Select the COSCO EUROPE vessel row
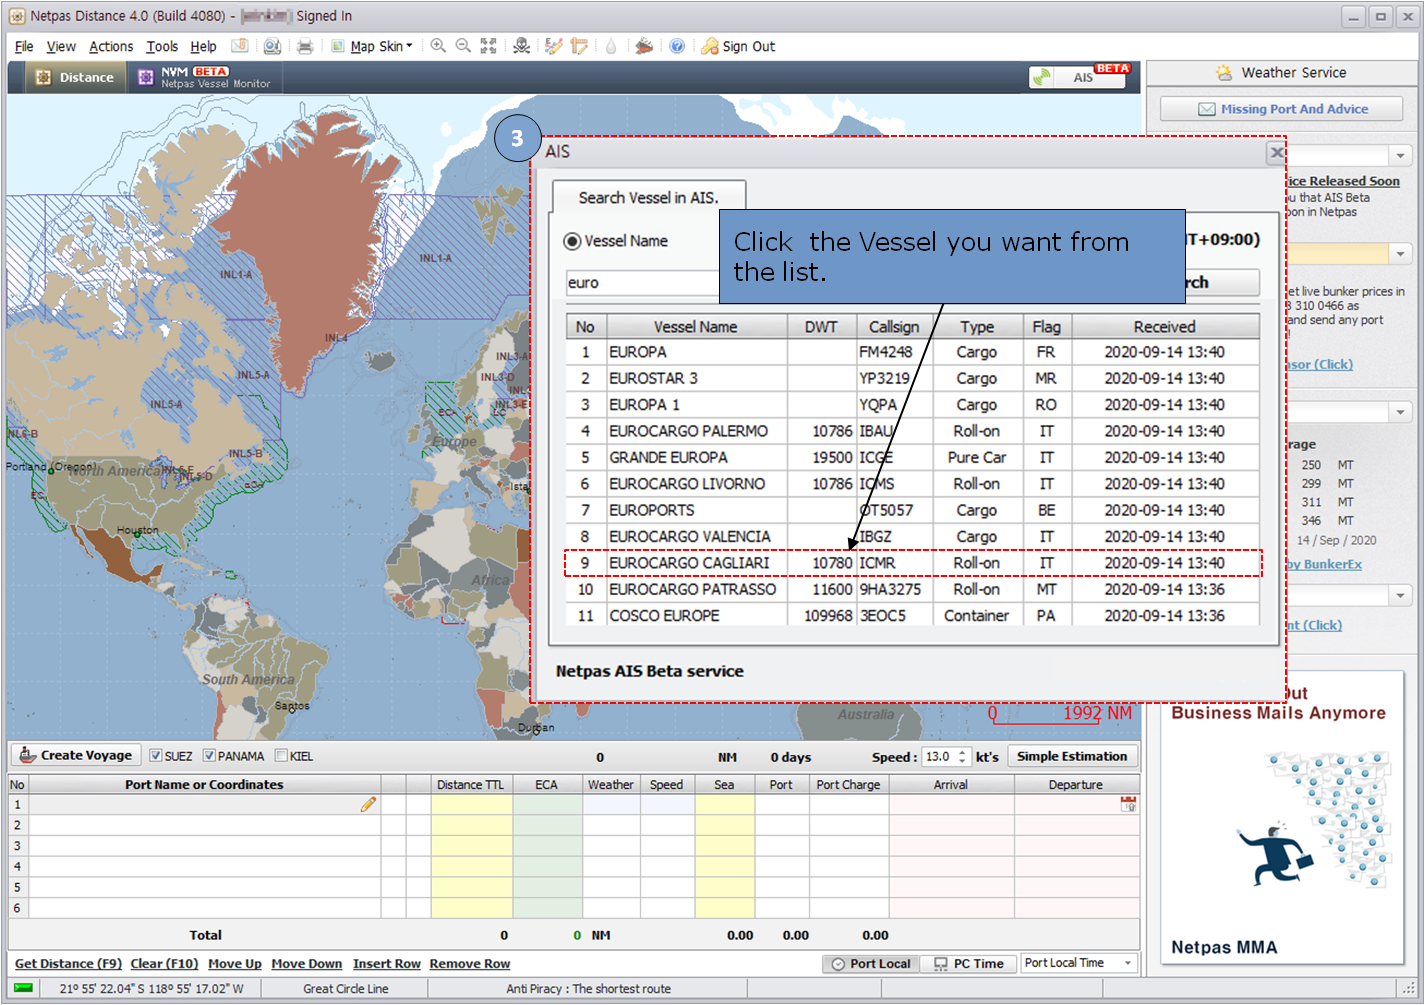This screenshot has width=1425, height=1005. coord(913,616)
